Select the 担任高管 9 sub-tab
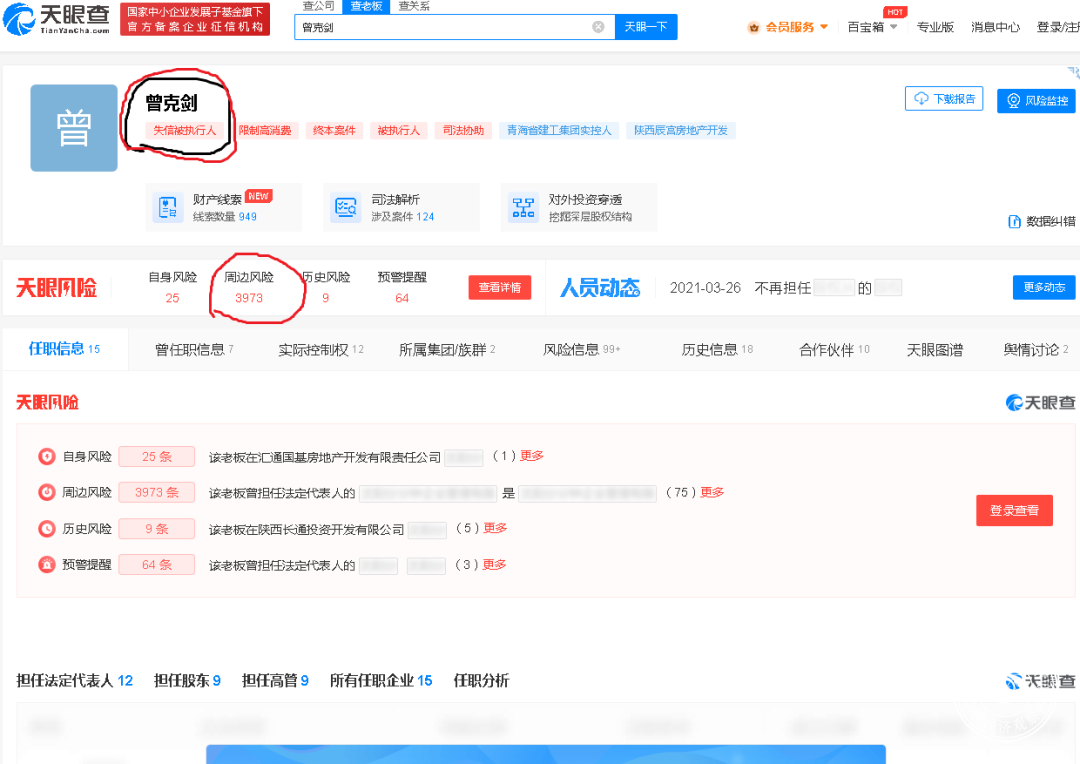The image size is (1080, 764). point(276,681)
